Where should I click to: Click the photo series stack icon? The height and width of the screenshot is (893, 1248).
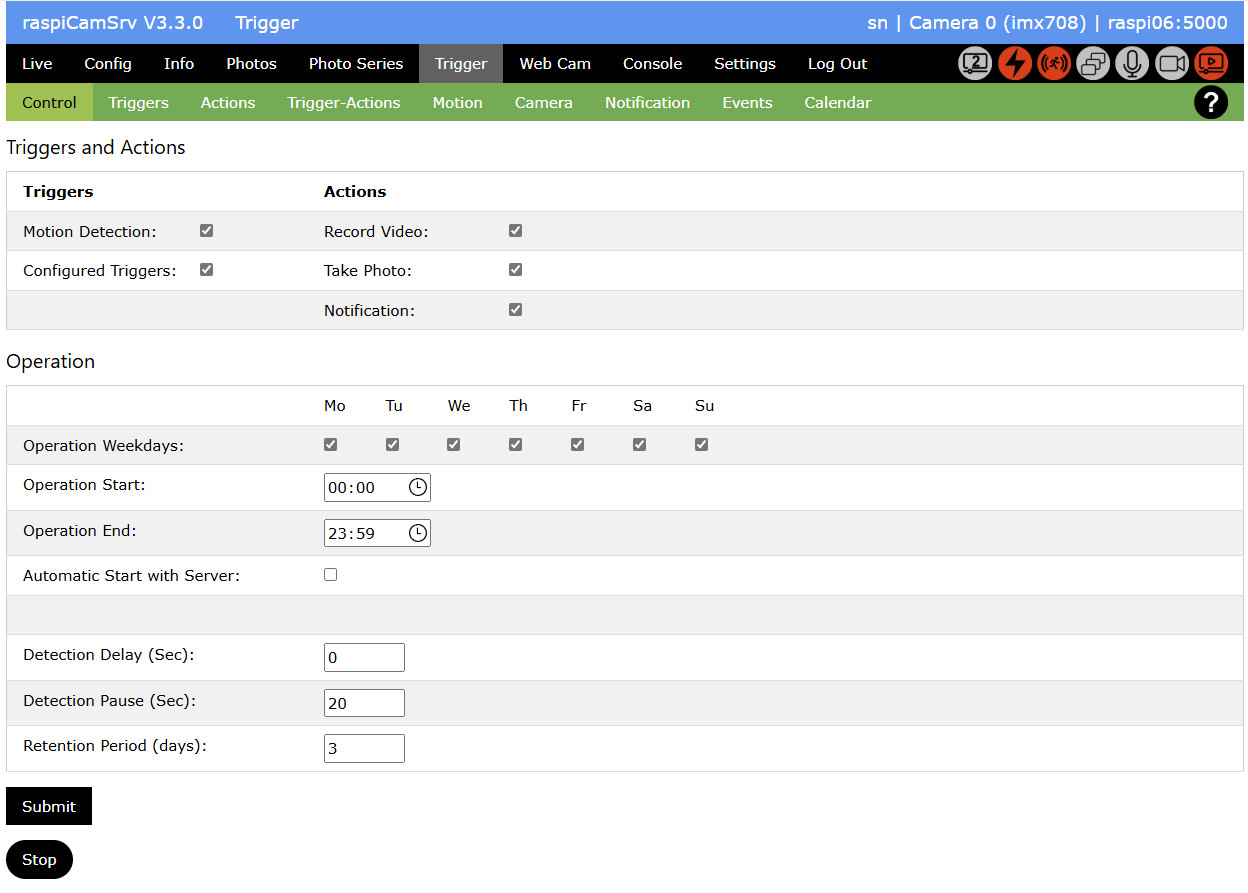[1092, 63]
